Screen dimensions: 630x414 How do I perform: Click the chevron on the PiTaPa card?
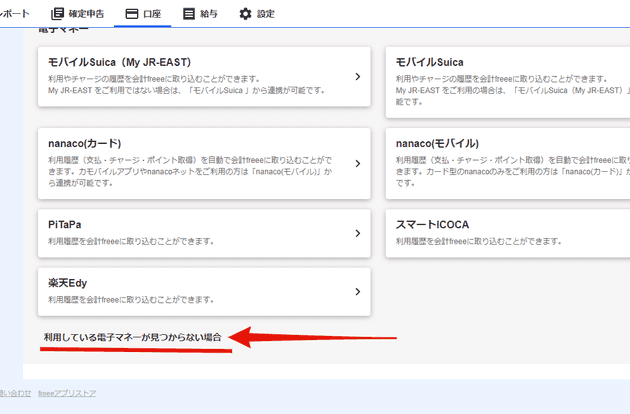[x=358, y=234]
